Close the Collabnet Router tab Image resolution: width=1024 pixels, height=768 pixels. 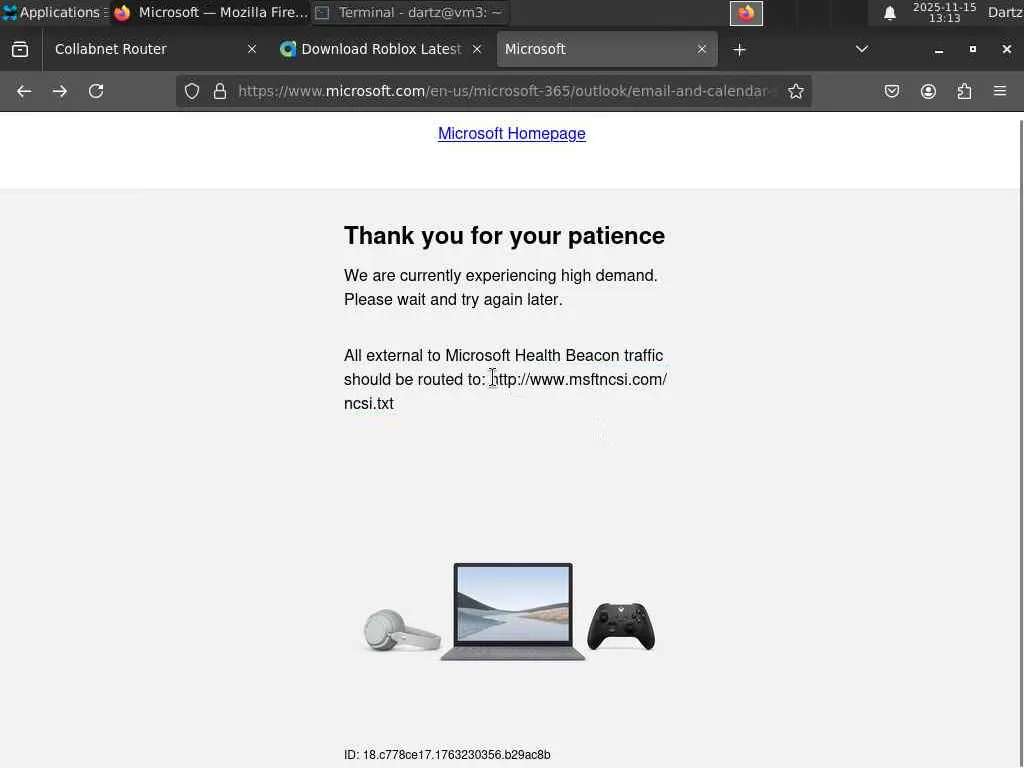tap(251, 49)
